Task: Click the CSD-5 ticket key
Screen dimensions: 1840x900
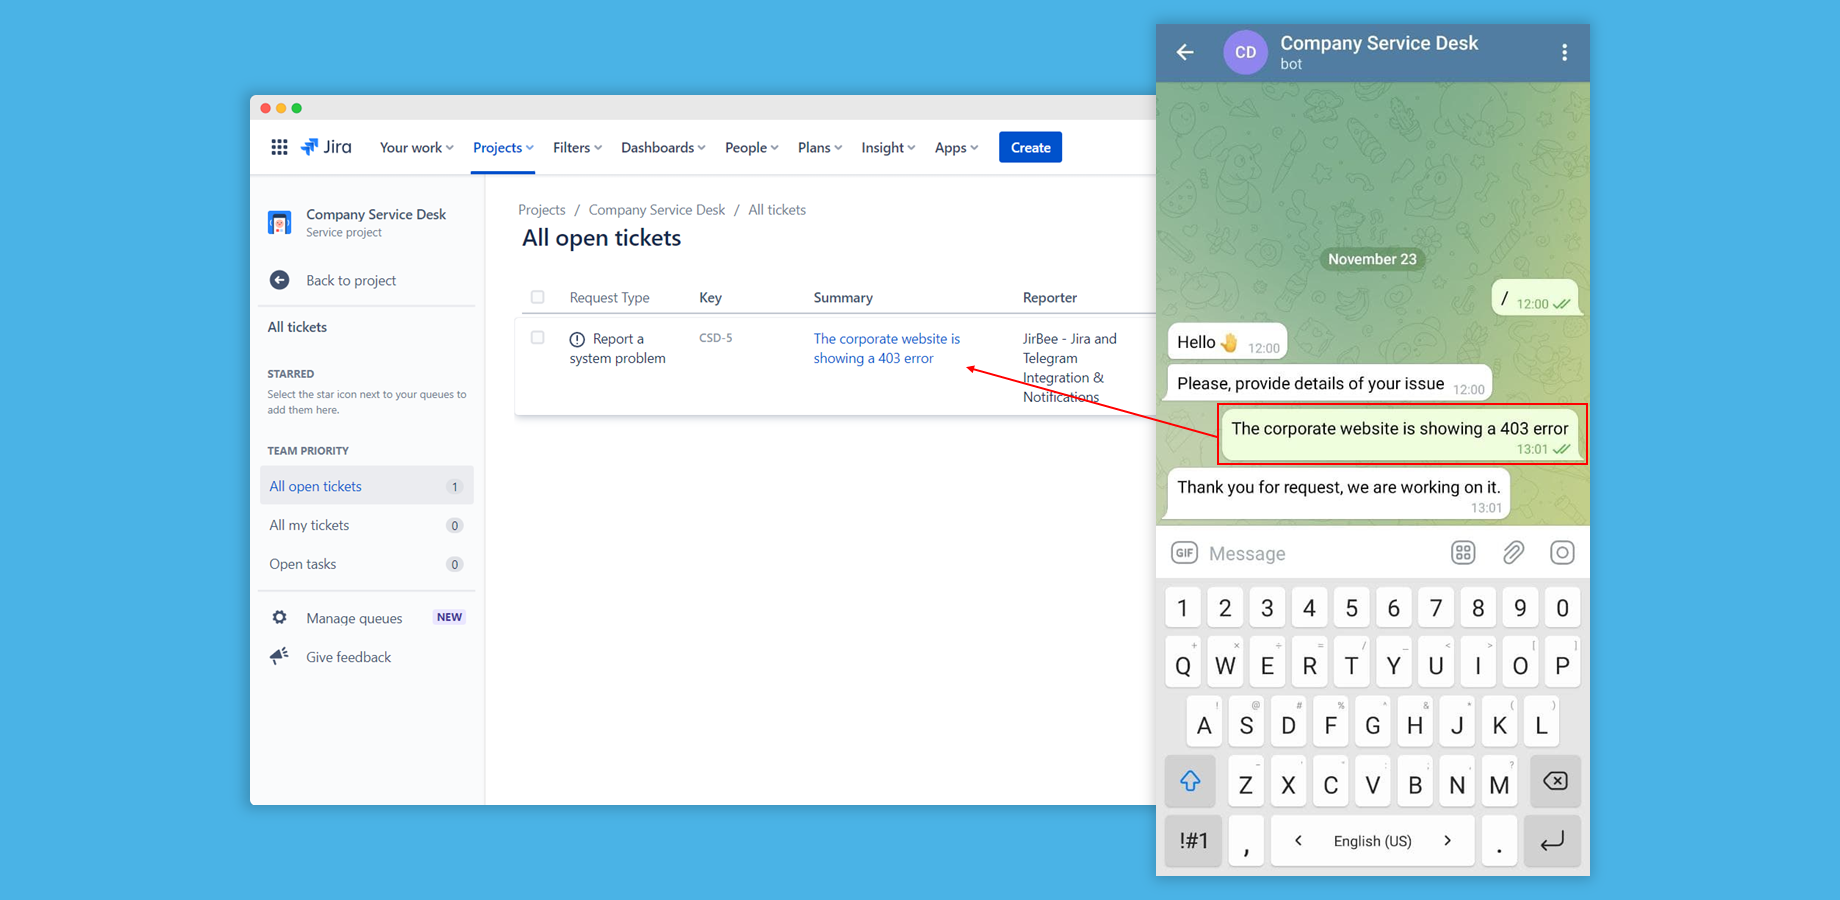Action: click(715, 338)
